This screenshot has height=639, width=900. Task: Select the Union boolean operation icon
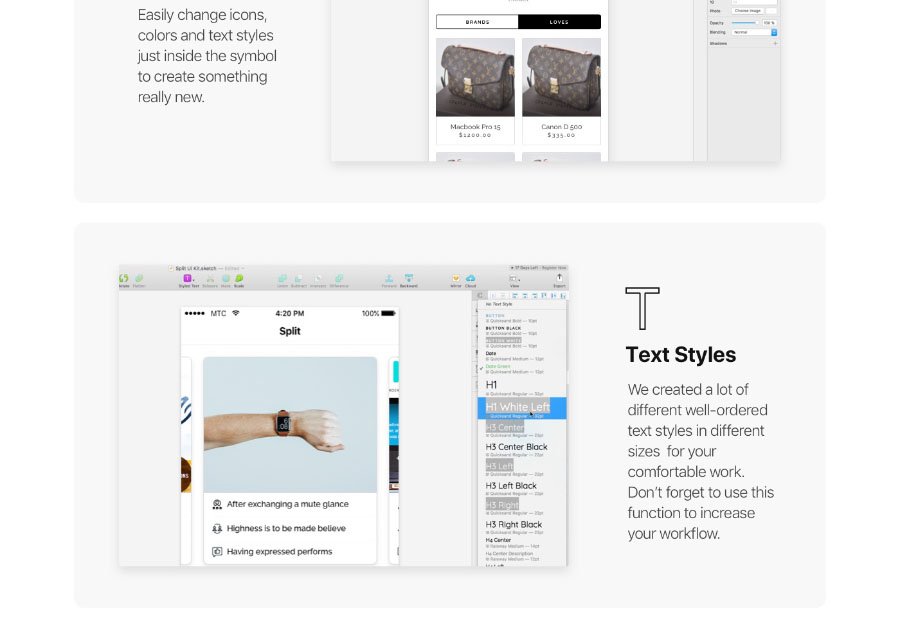tap(282, 280)
